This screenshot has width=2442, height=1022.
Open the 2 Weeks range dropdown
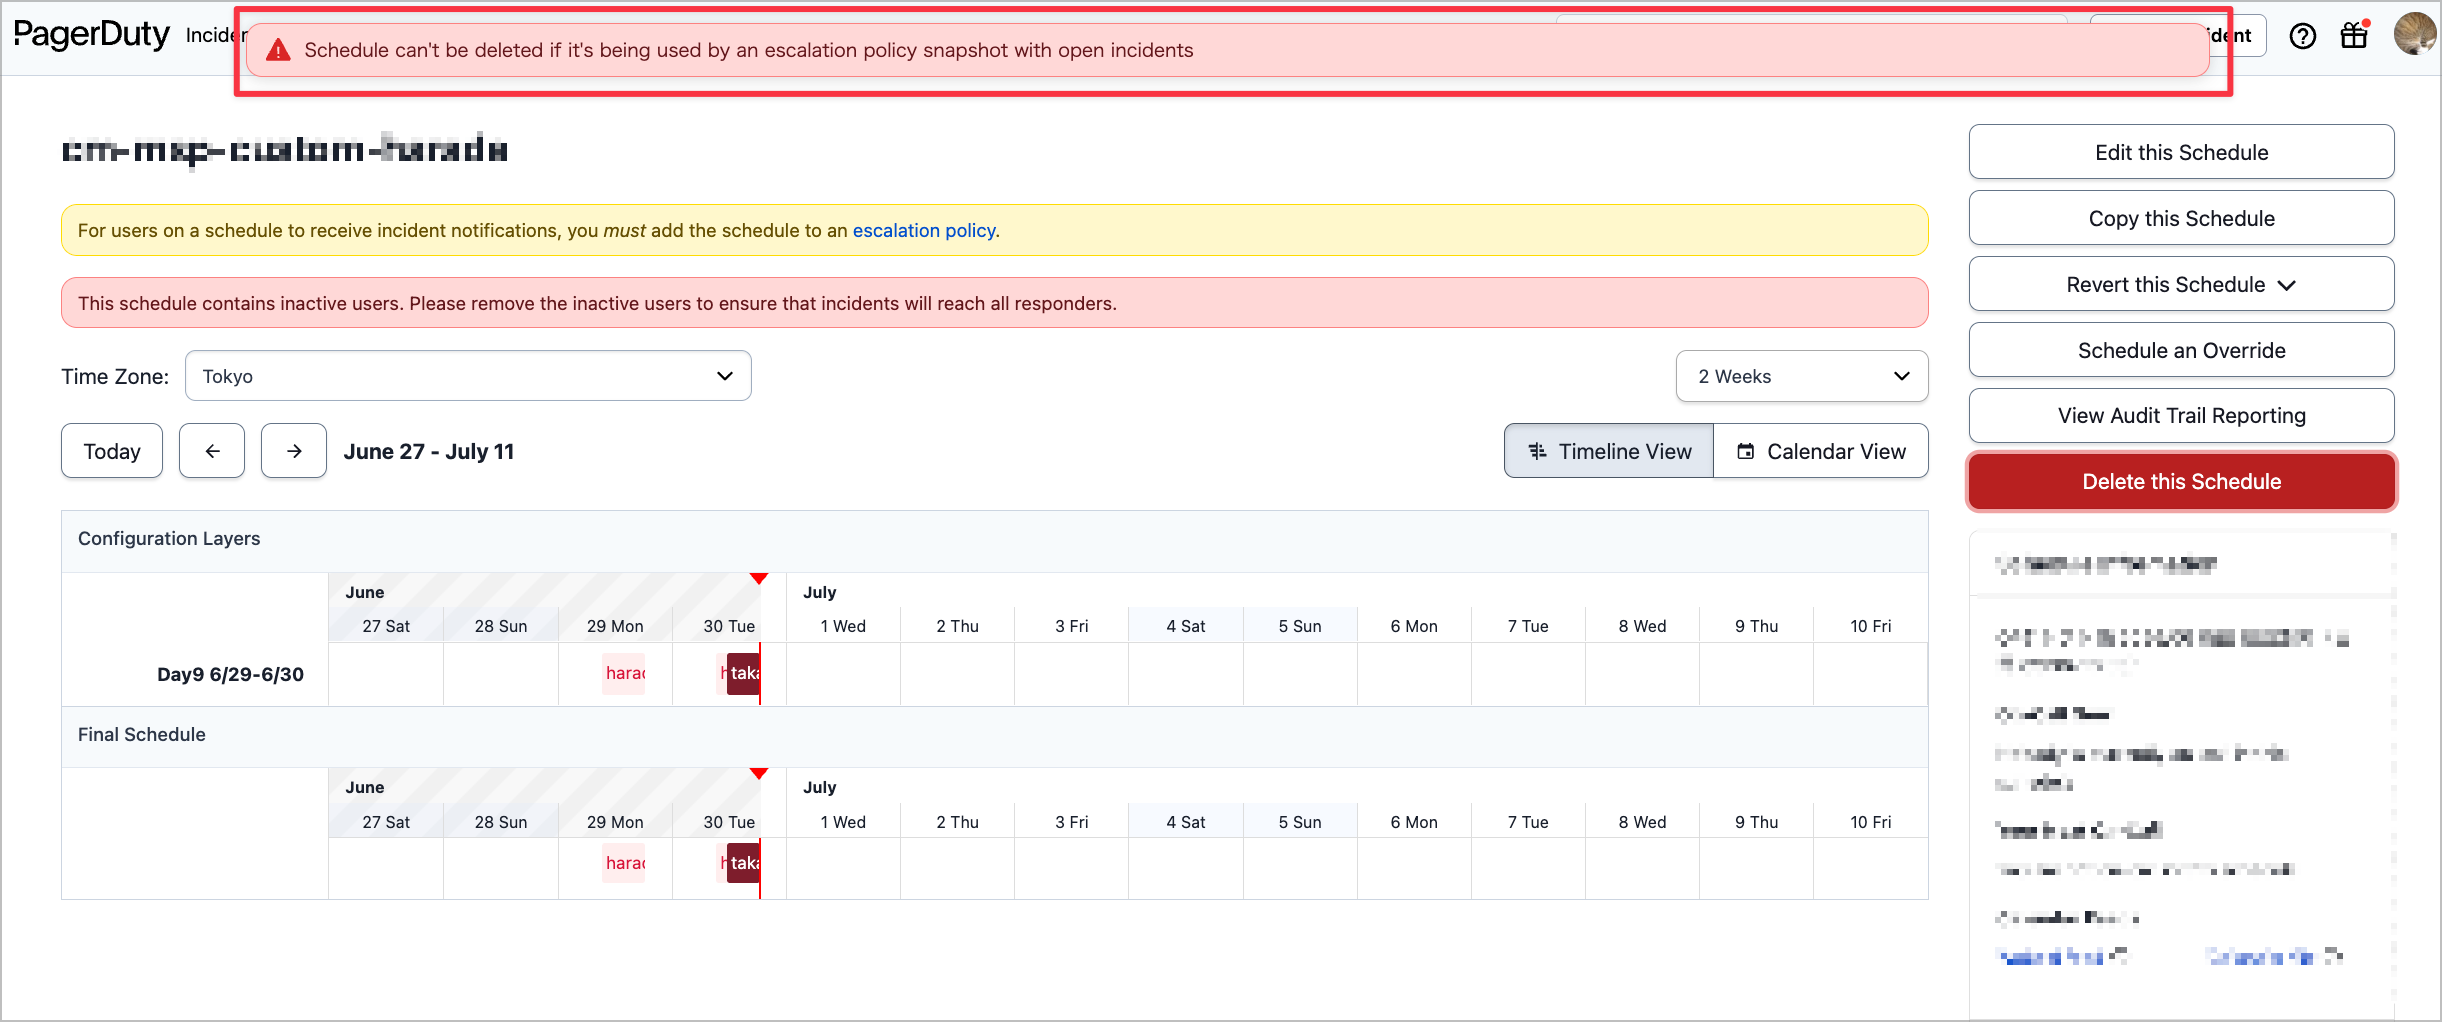pyautogui.click(x=1802, y=376)
